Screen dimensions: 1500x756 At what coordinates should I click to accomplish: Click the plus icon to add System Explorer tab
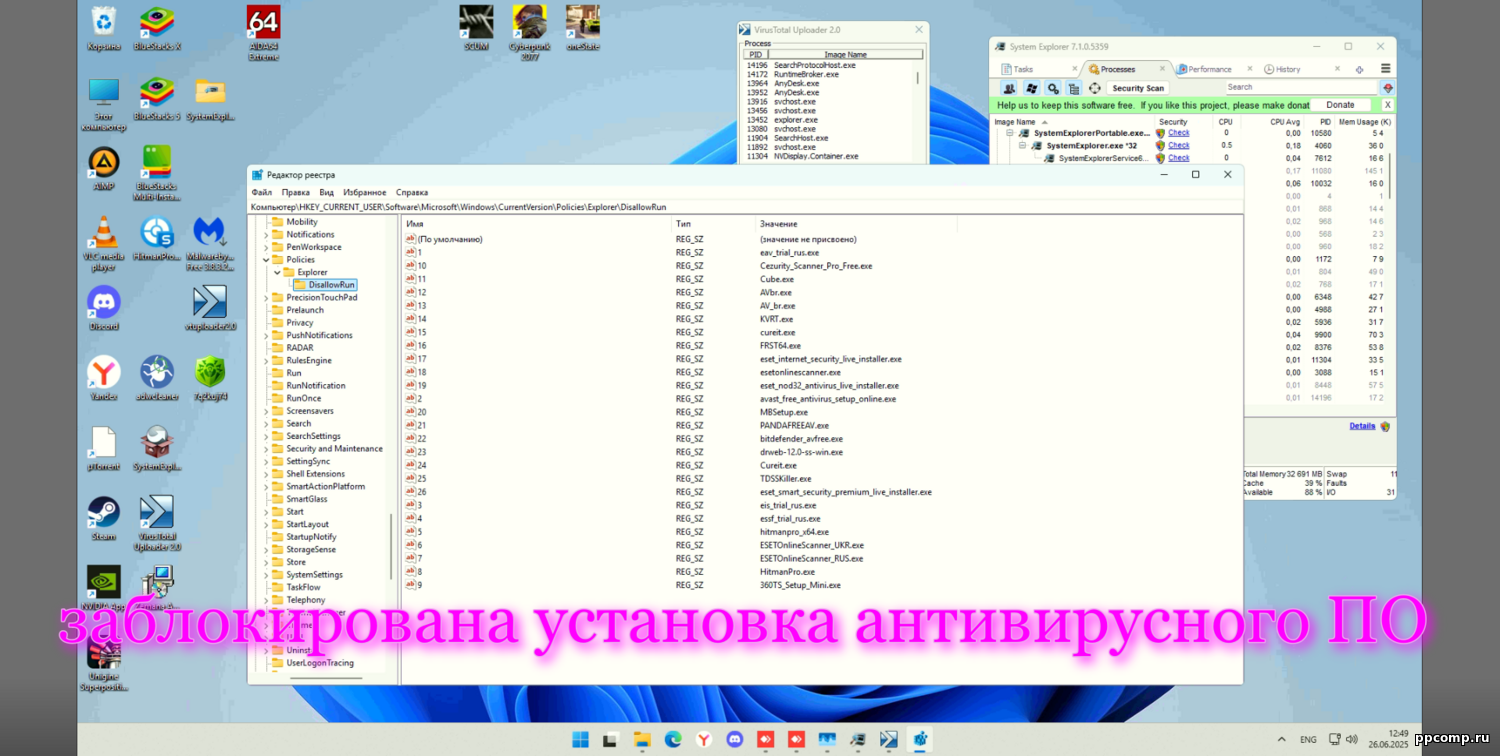pos(1359,69)
